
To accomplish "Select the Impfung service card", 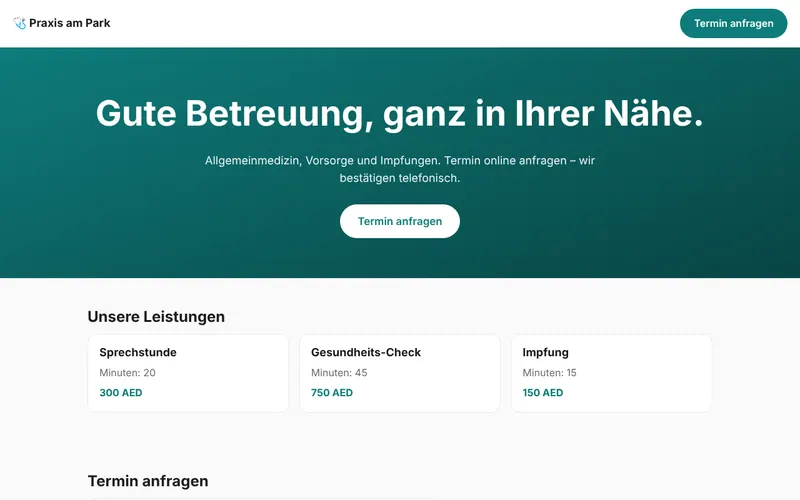I will [x=611, y=373].
